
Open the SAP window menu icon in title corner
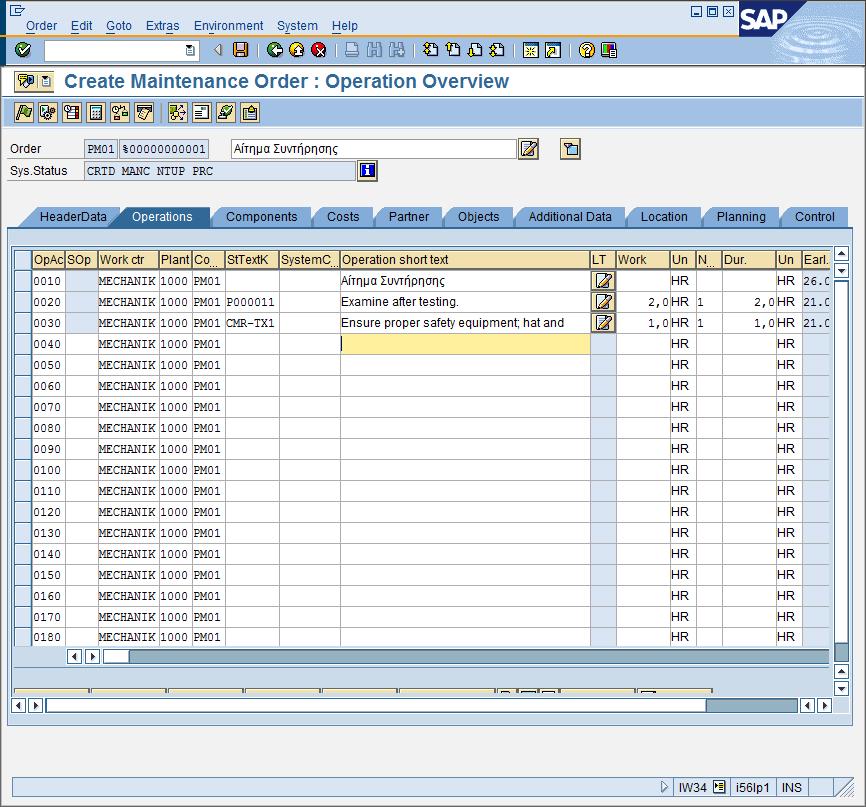(x=17, y=10)
